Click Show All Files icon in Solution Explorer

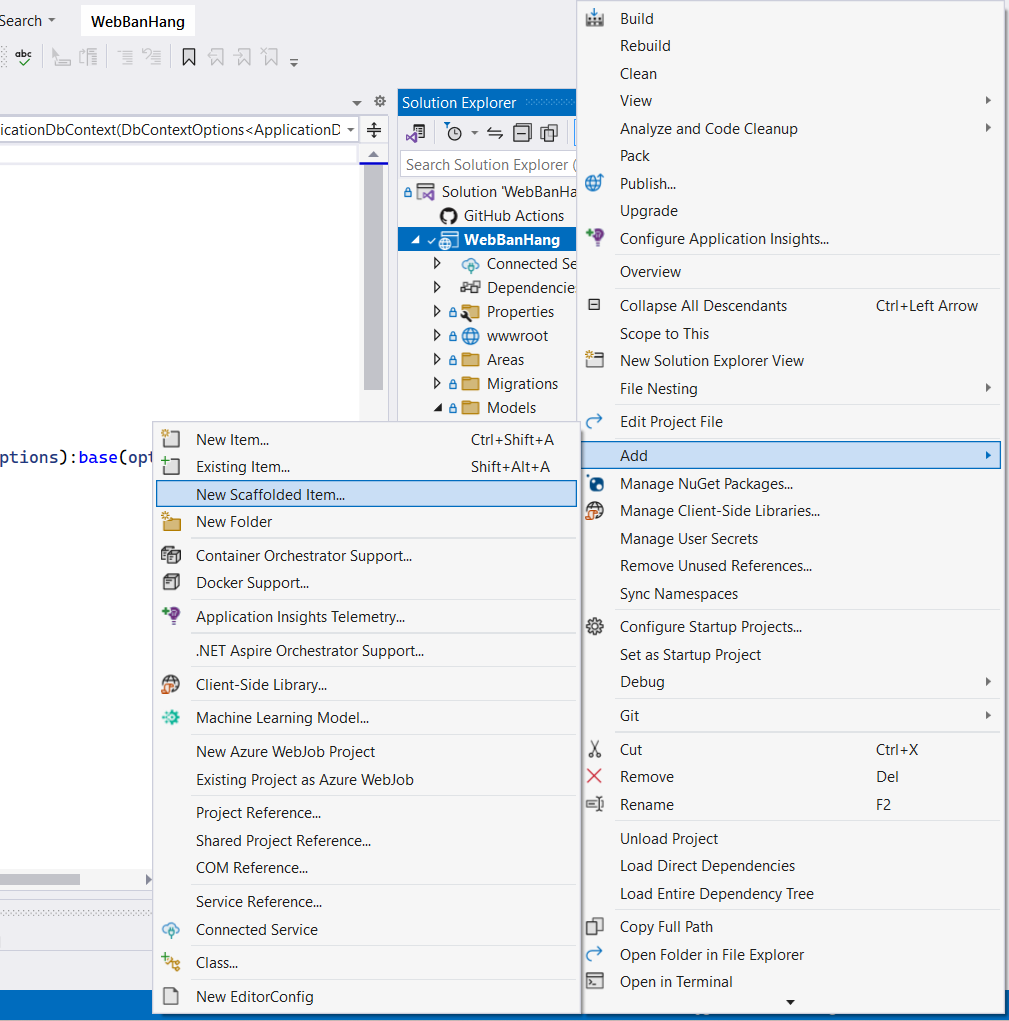(549, 133)
